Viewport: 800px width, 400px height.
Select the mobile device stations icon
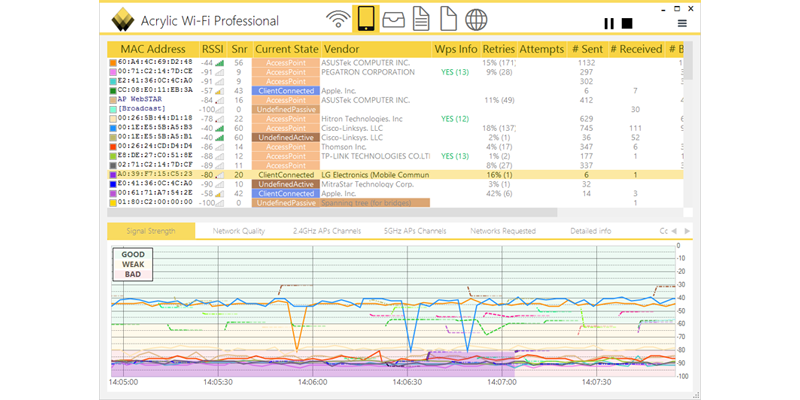click(366, 20)
